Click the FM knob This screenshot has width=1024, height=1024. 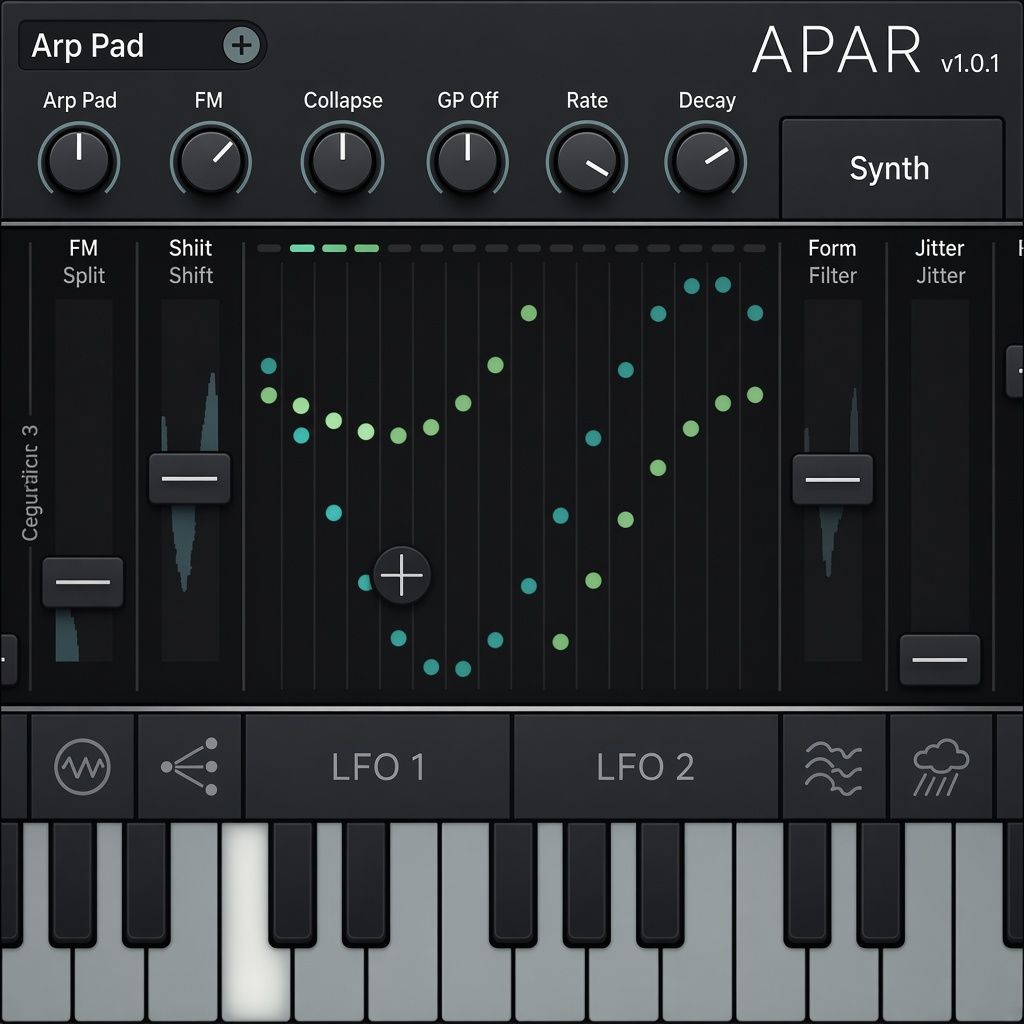pos(210,160)
